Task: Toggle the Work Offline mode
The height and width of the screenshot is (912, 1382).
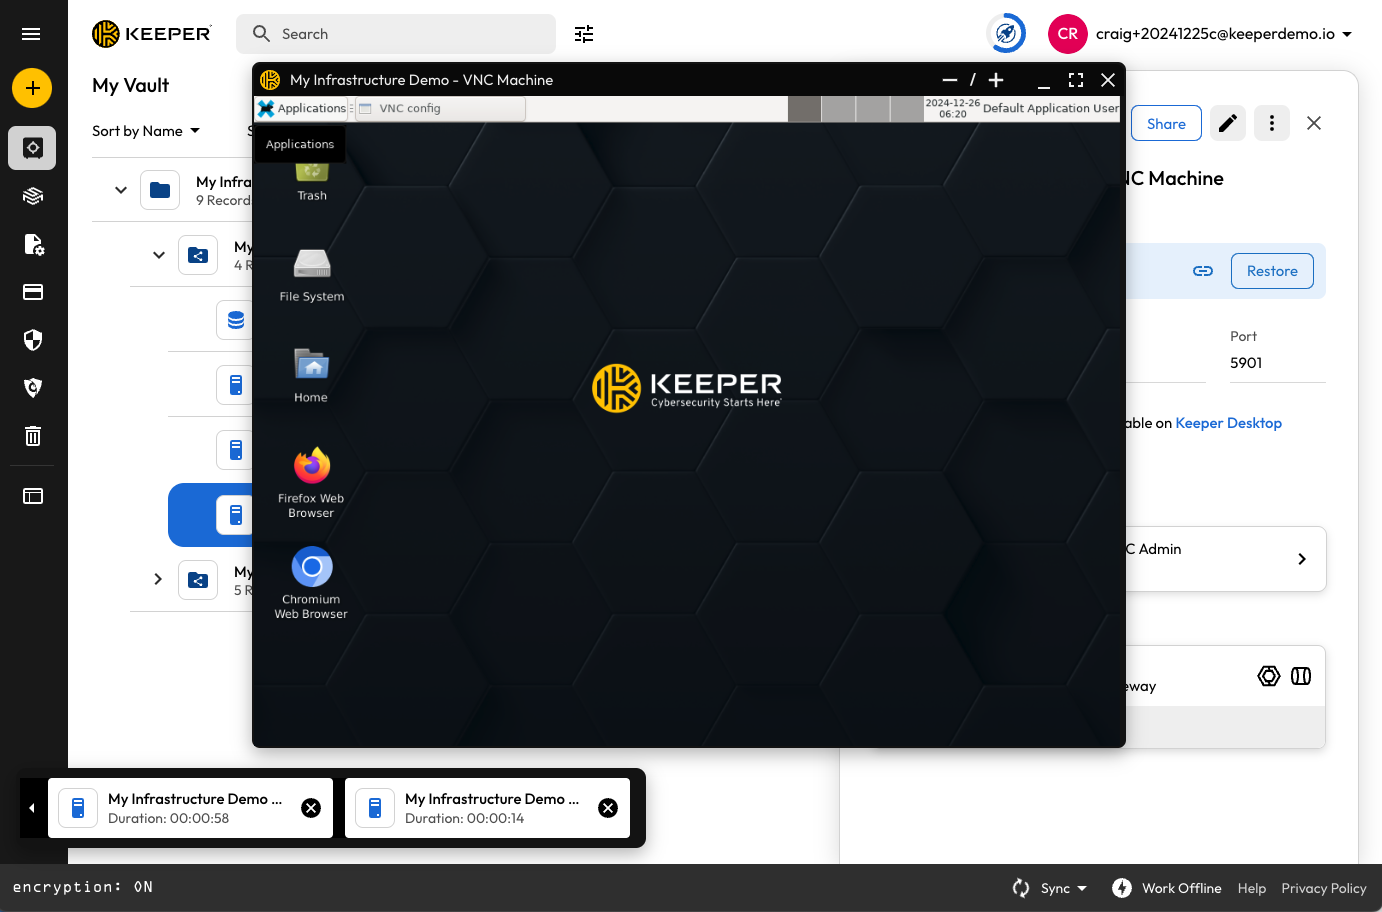Action: point(1167,888)
